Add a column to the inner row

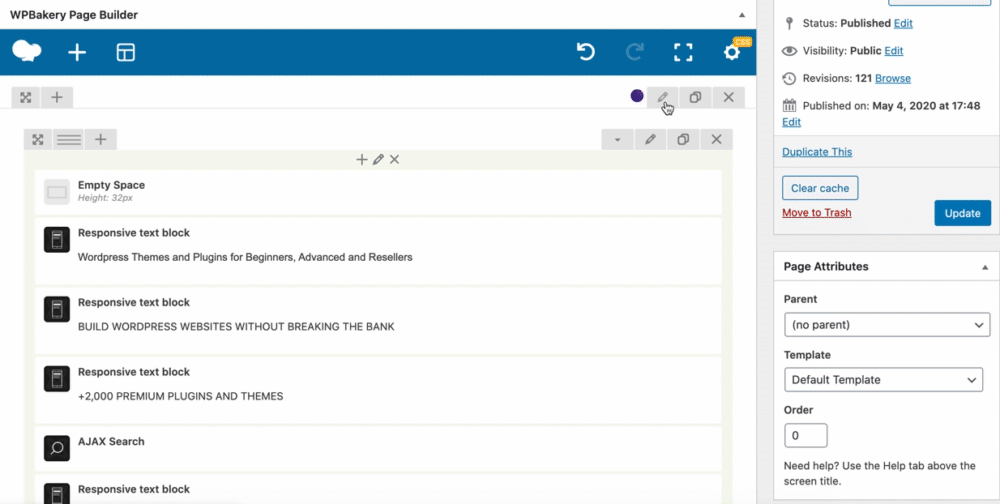click(x=101, y=139)
